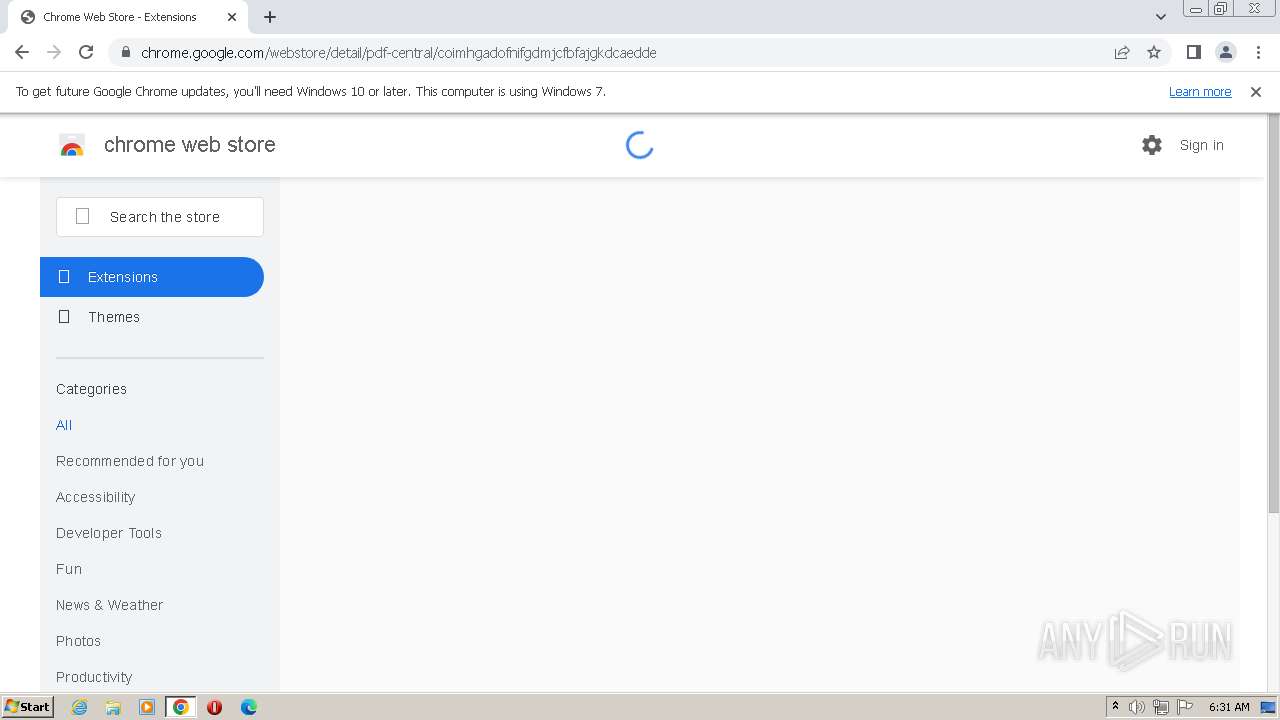The image size is (1280, 720).
Task: Focus the Search the store field
Action: (x=160, y=217)
